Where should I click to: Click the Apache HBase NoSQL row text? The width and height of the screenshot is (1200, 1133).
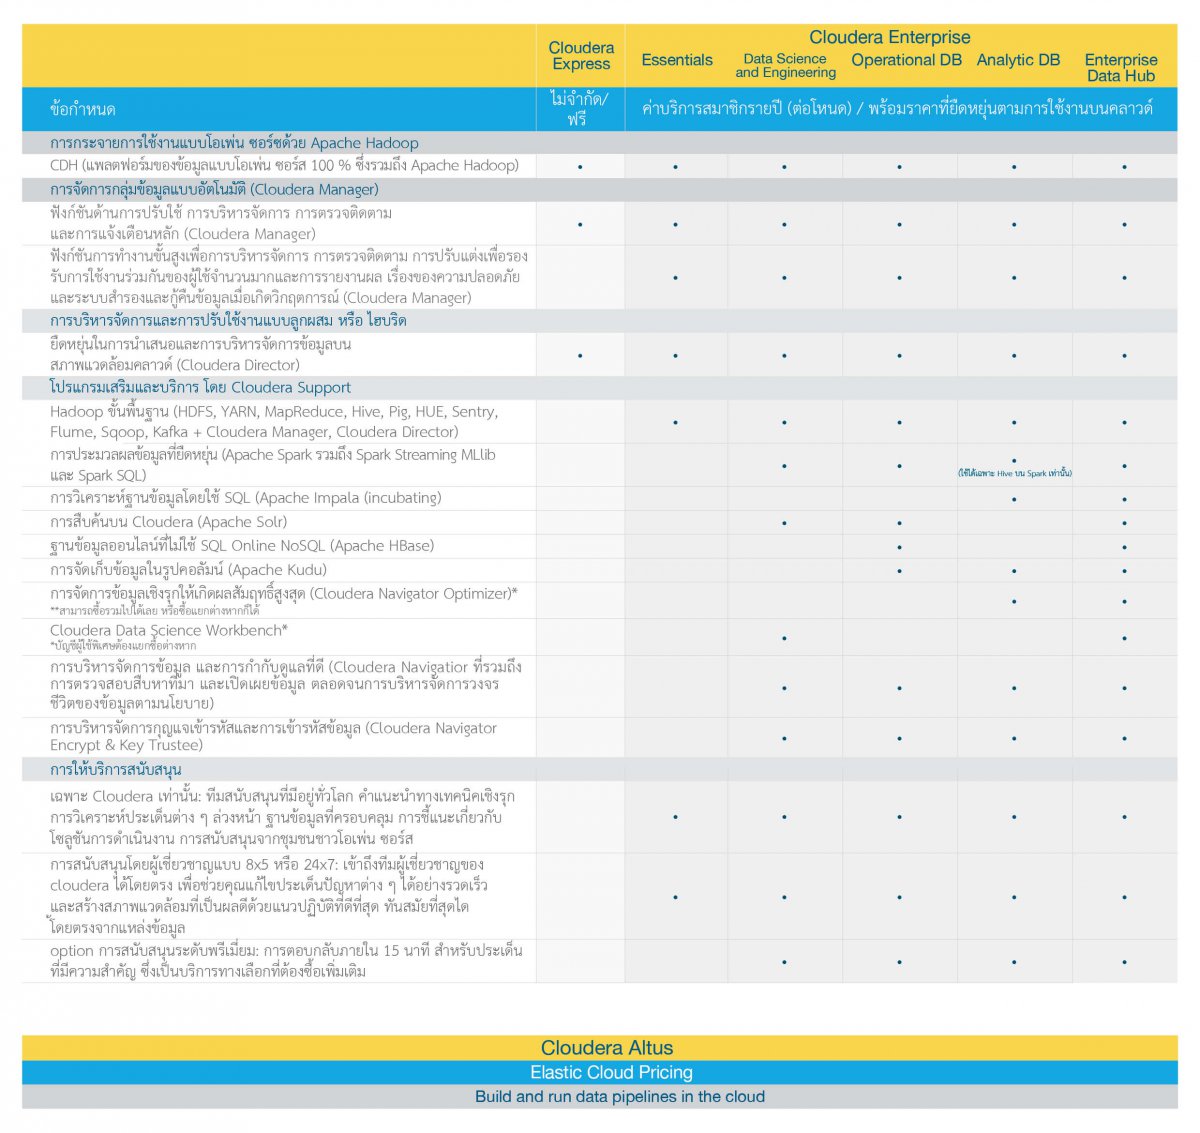coord(242,546)
